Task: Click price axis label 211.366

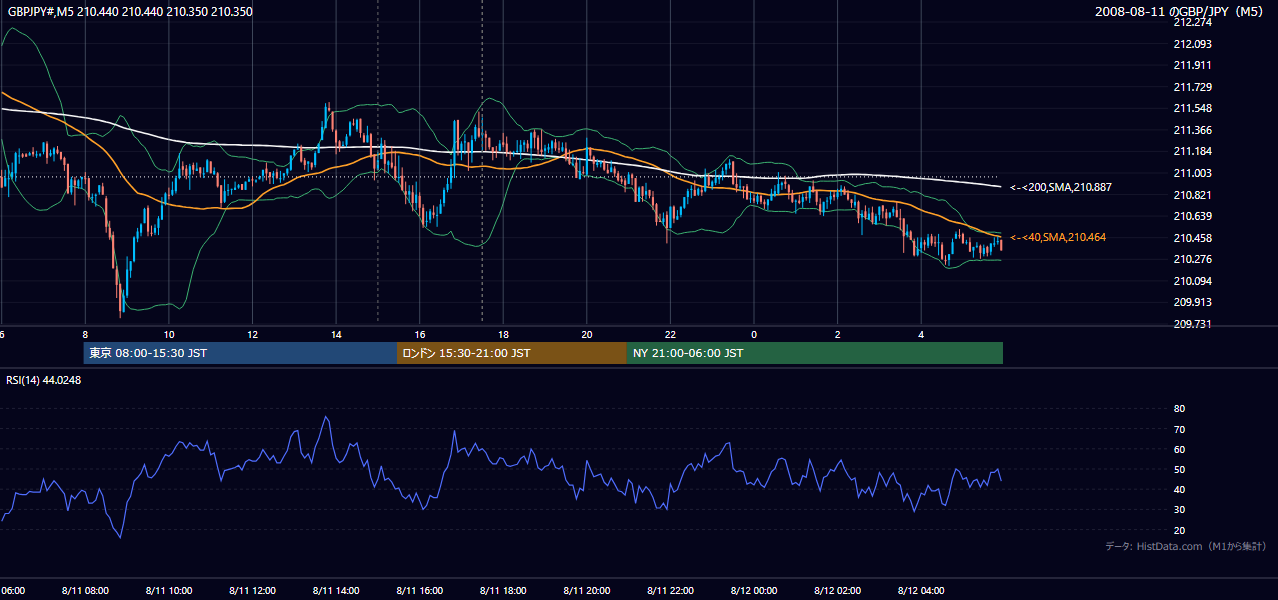Action: coord(1192,130)
